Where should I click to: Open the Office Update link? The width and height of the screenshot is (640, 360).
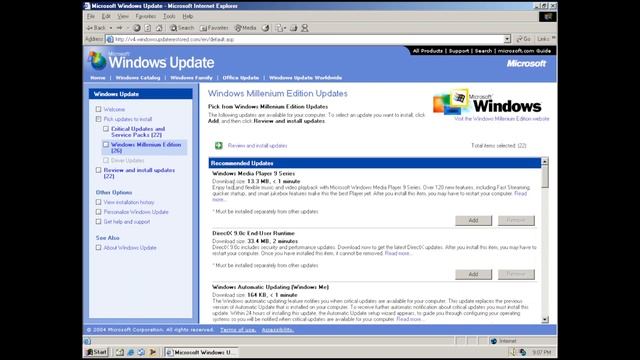(x=241, y=78)
